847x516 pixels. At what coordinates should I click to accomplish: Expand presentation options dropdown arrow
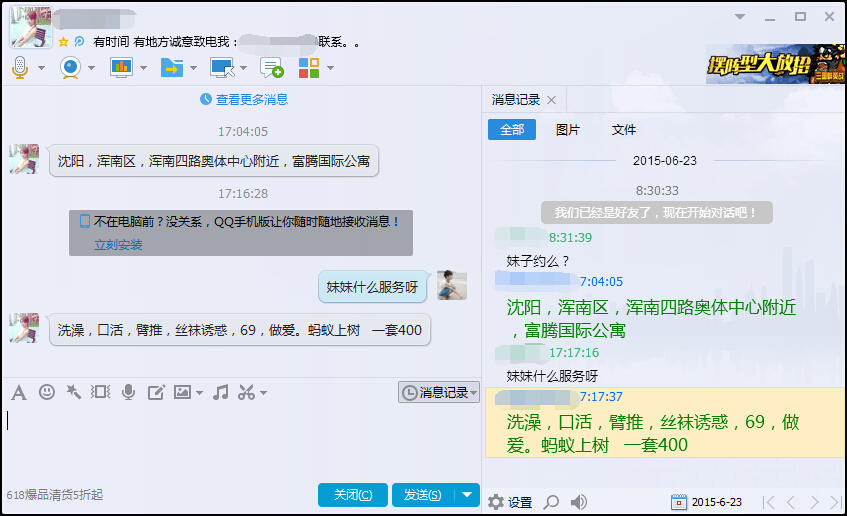143,68
